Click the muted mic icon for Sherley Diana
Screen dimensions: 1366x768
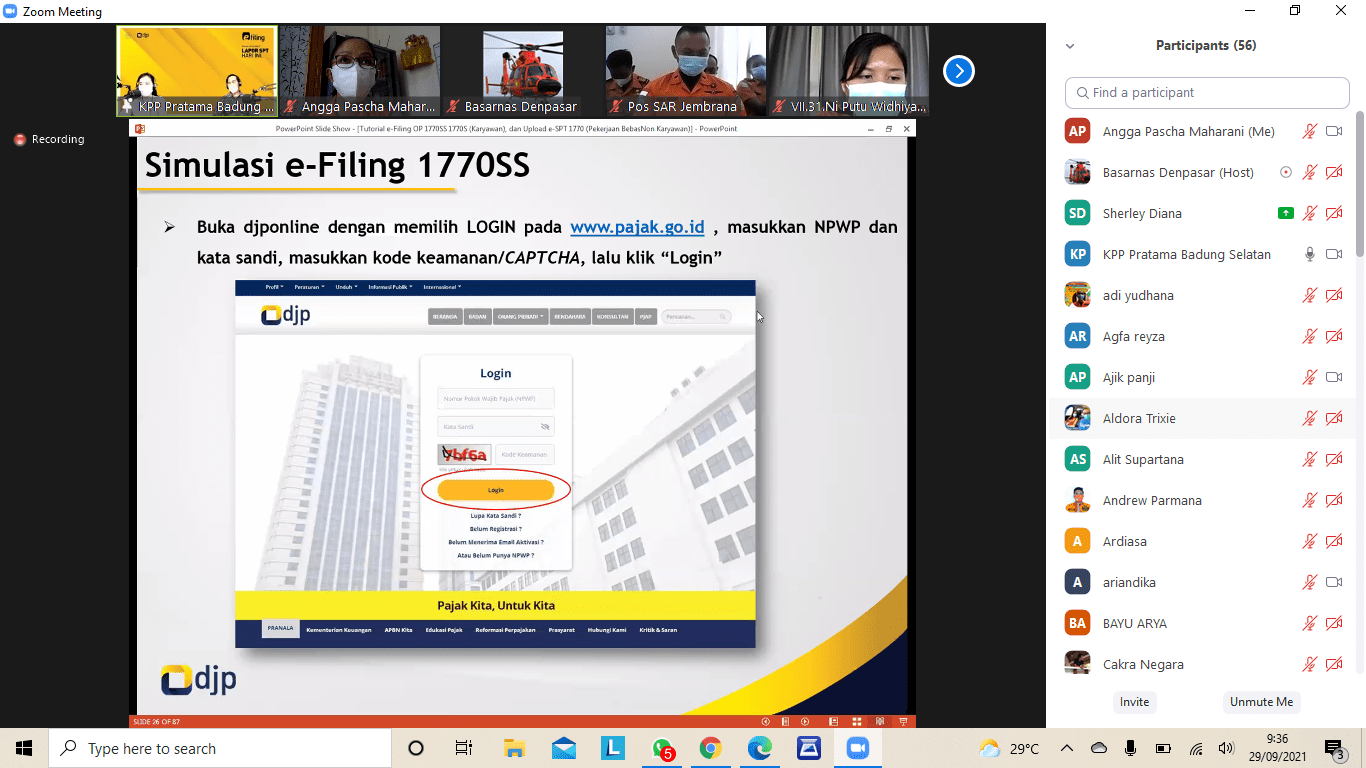[x=1309, y=213]
